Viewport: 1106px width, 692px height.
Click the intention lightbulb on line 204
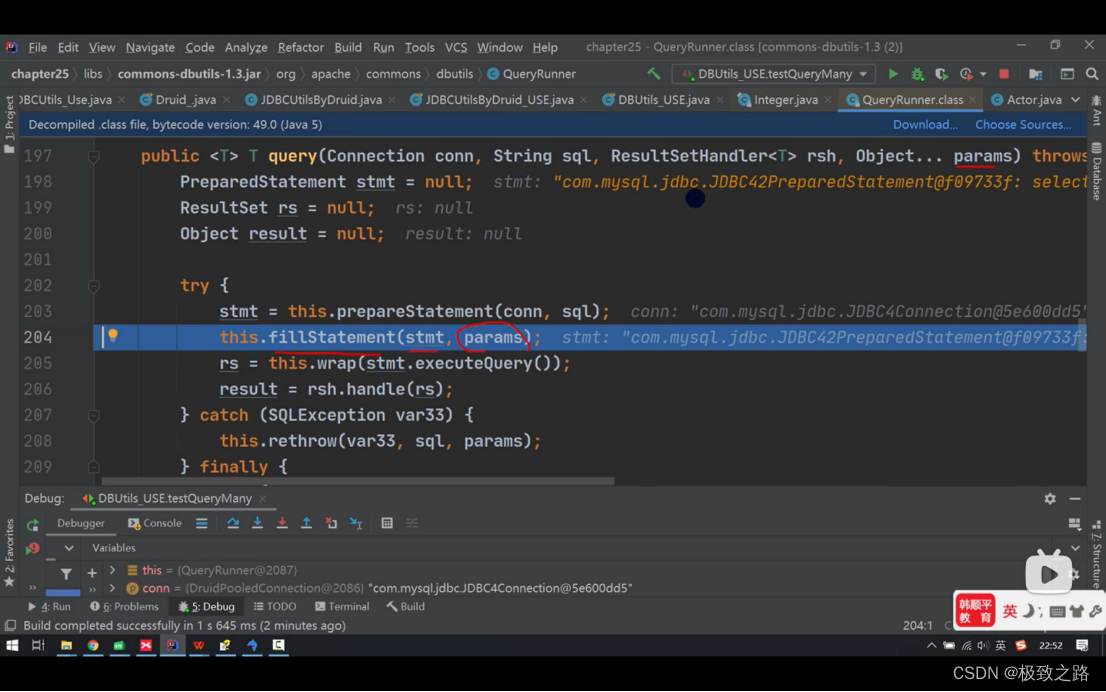click(x=113, y=336)
